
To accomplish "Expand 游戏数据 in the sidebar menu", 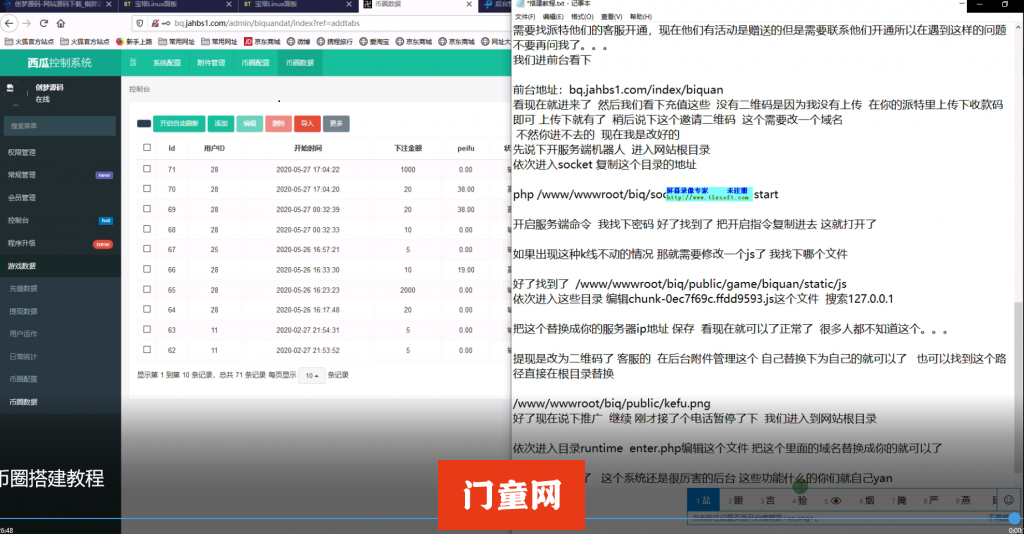I will click(22, 265).
